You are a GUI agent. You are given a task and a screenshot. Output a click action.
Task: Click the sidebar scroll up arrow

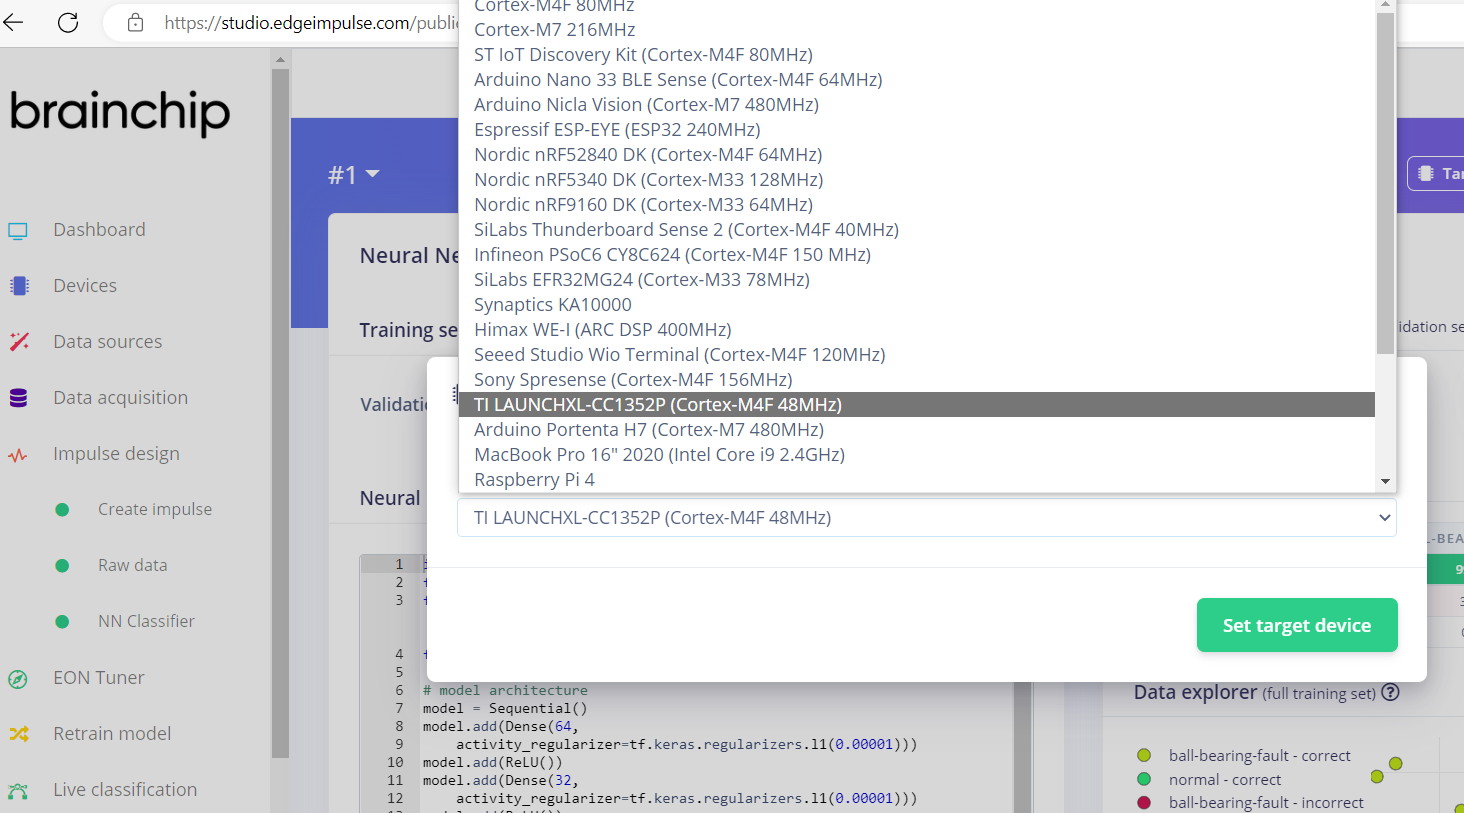(280, 60)
